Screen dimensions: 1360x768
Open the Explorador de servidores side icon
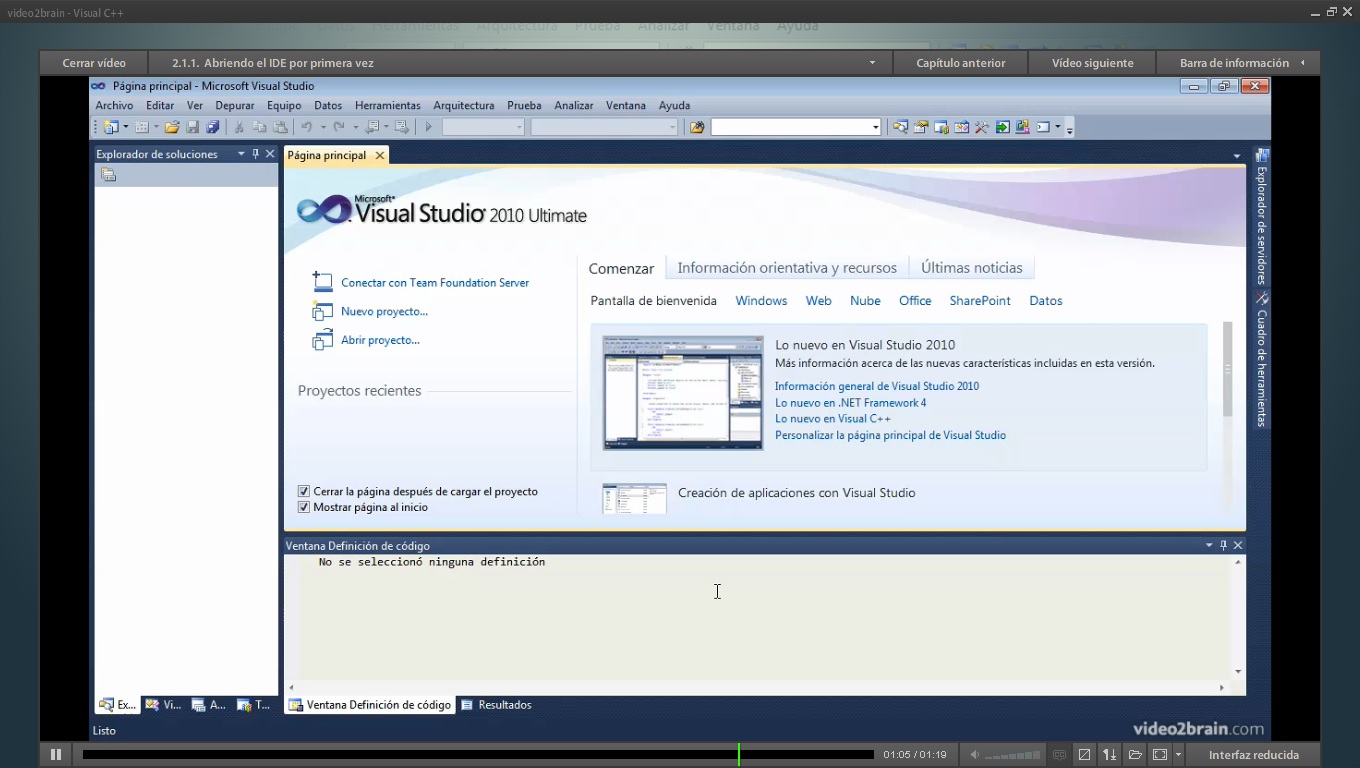[x=1262, y=155]
